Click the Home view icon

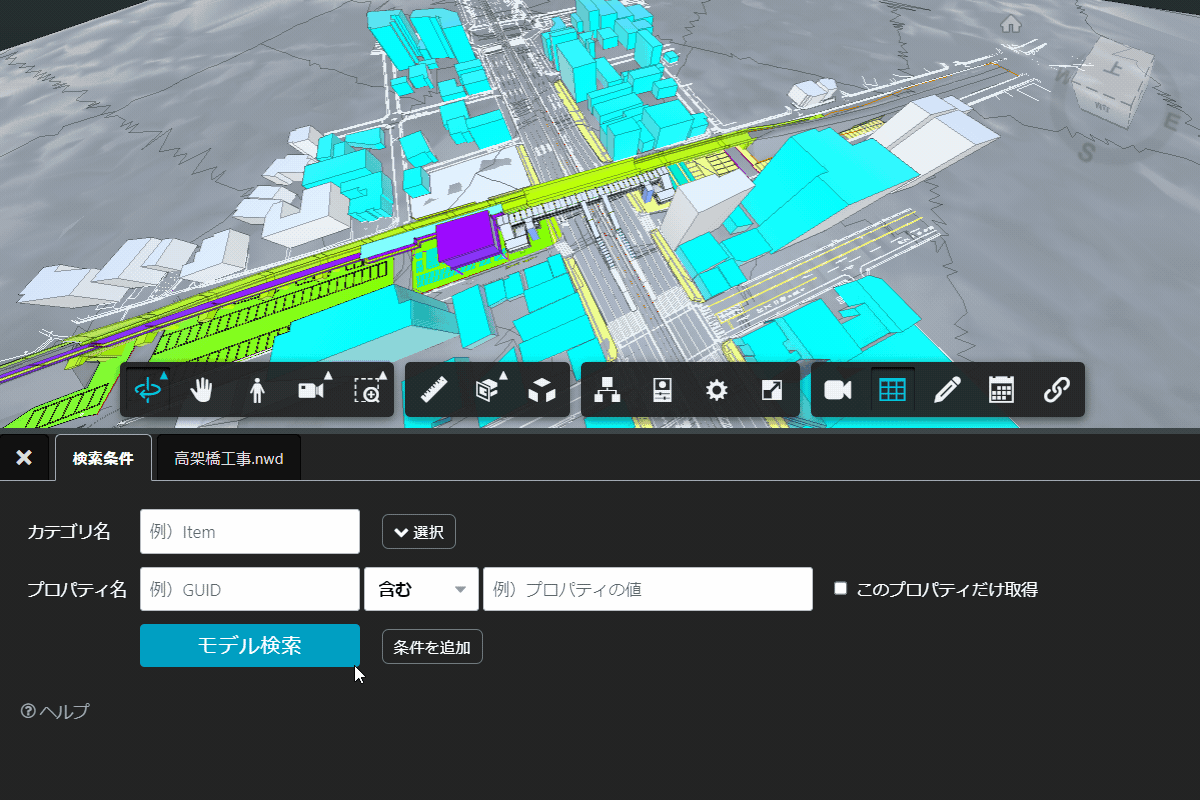[1011, 24]
